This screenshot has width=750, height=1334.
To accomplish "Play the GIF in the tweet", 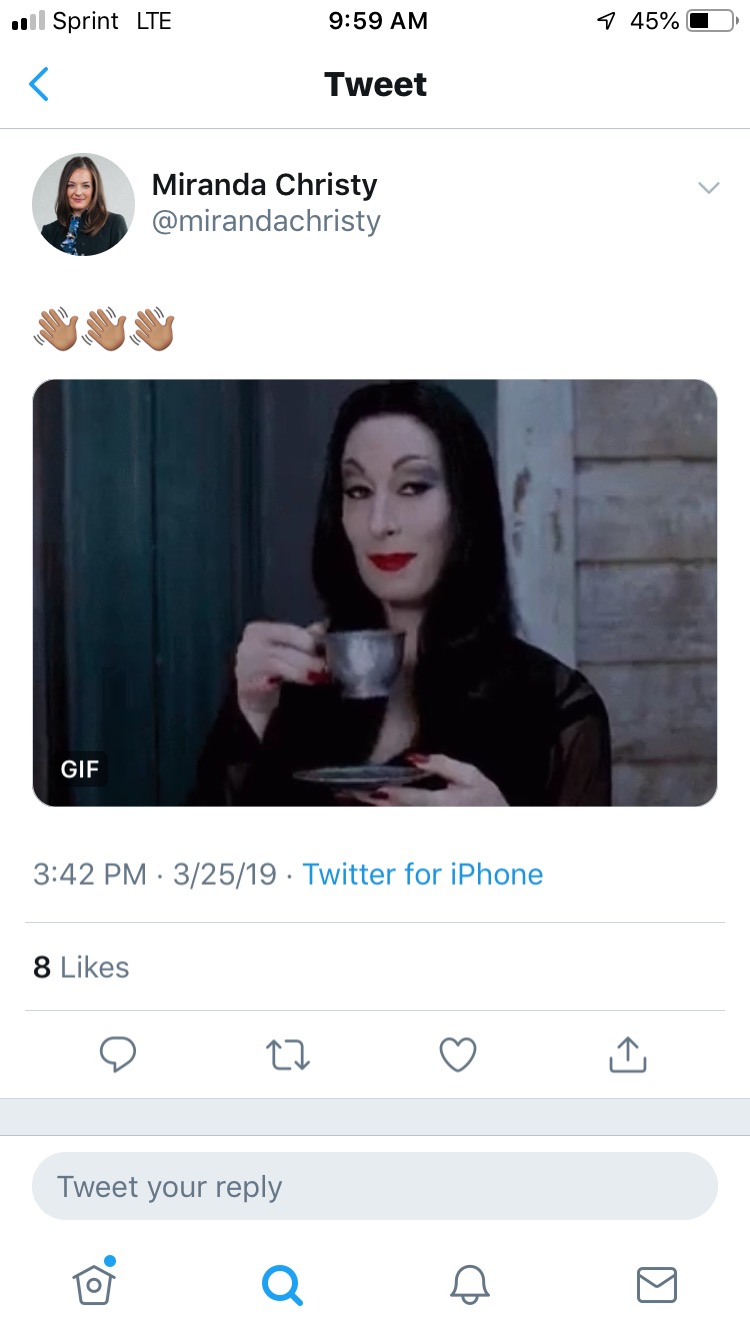I will (x=375, y=593).
